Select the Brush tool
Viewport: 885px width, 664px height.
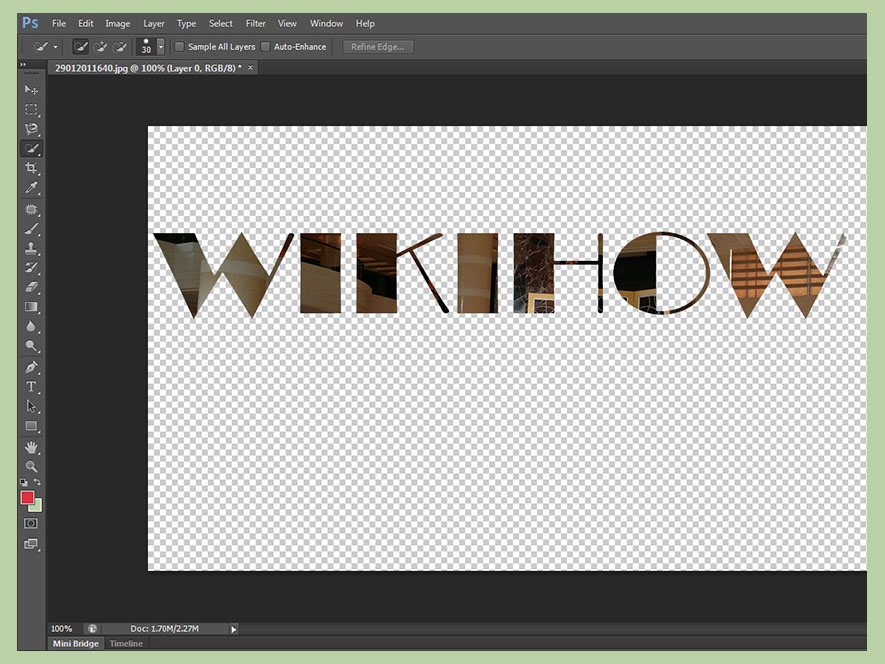click(31, 229)
